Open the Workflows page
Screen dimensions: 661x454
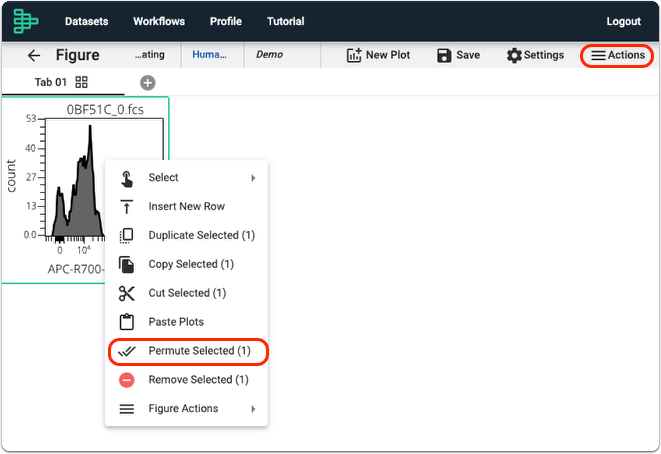tap(159, 21)
